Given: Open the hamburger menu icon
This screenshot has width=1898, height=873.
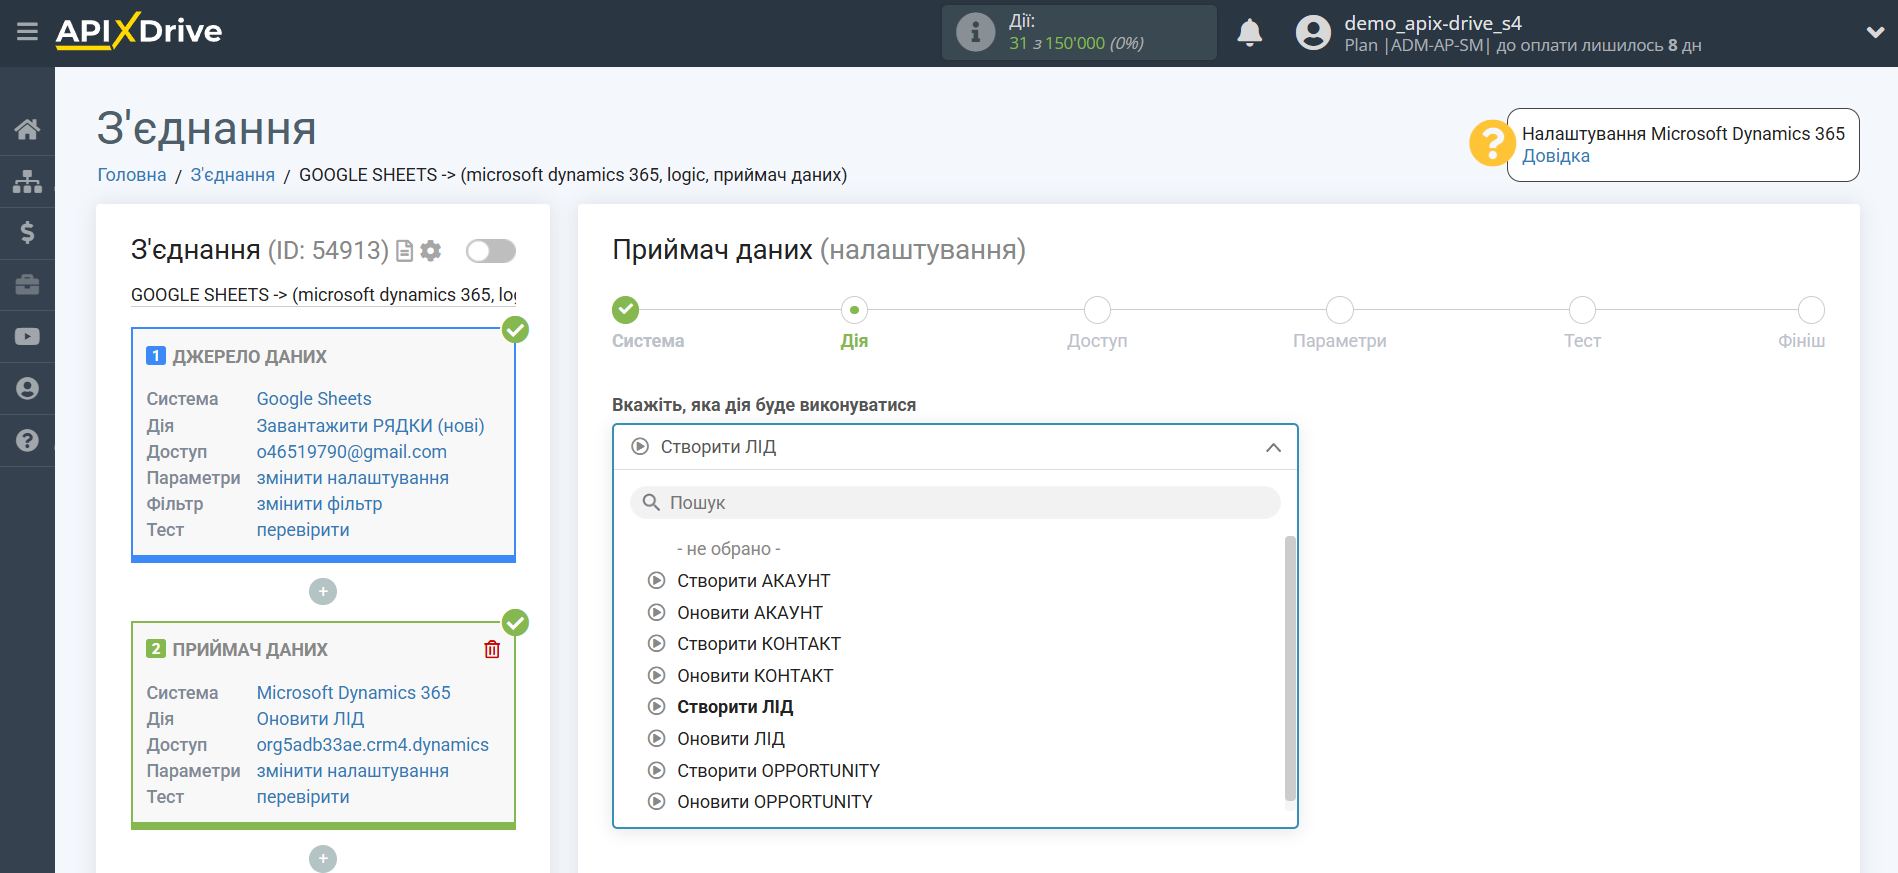Looking at the screenshot, I should click(x=27, y=32).
